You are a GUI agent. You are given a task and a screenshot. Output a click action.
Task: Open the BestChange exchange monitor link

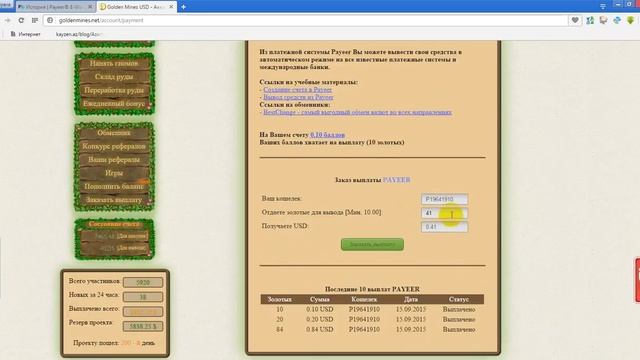pos(358,112)
